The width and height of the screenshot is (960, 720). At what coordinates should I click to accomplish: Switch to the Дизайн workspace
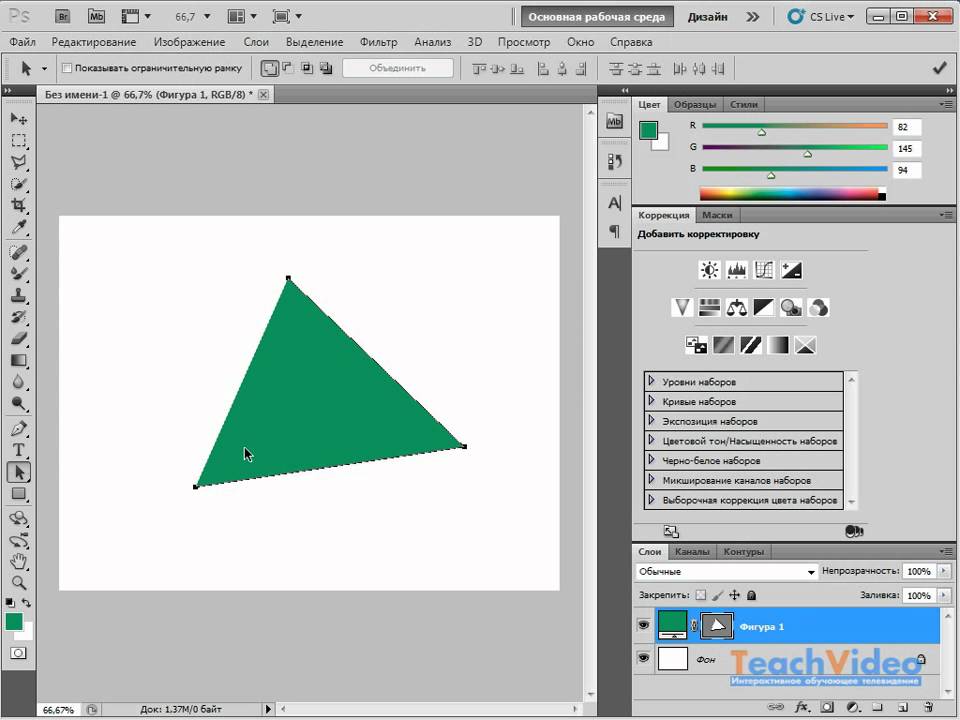point(707,17)
